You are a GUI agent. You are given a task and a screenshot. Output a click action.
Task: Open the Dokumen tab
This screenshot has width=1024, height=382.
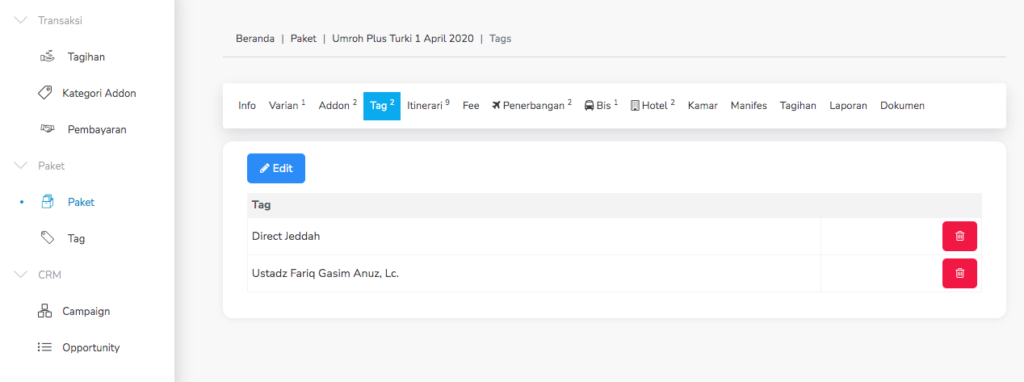point(903,105)
